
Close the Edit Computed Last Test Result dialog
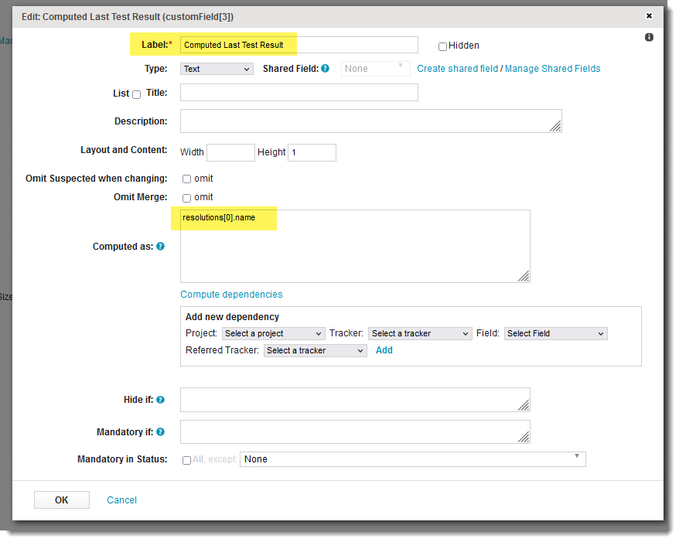coord(649,16)
